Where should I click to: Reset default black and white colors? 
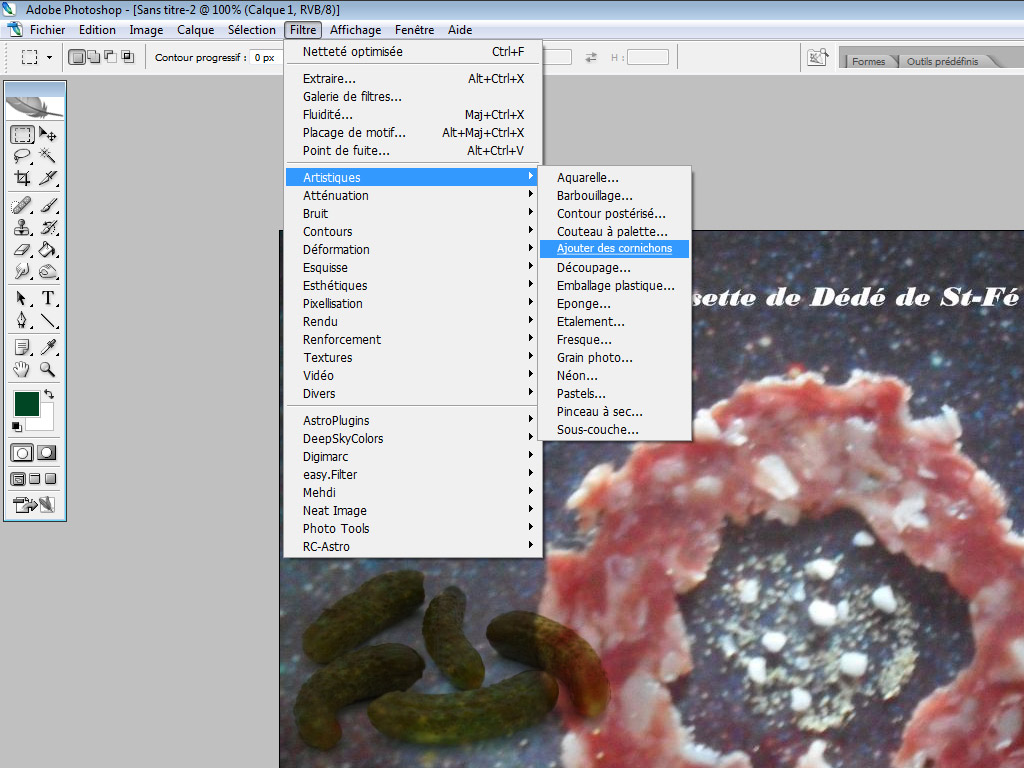[17, 427]
